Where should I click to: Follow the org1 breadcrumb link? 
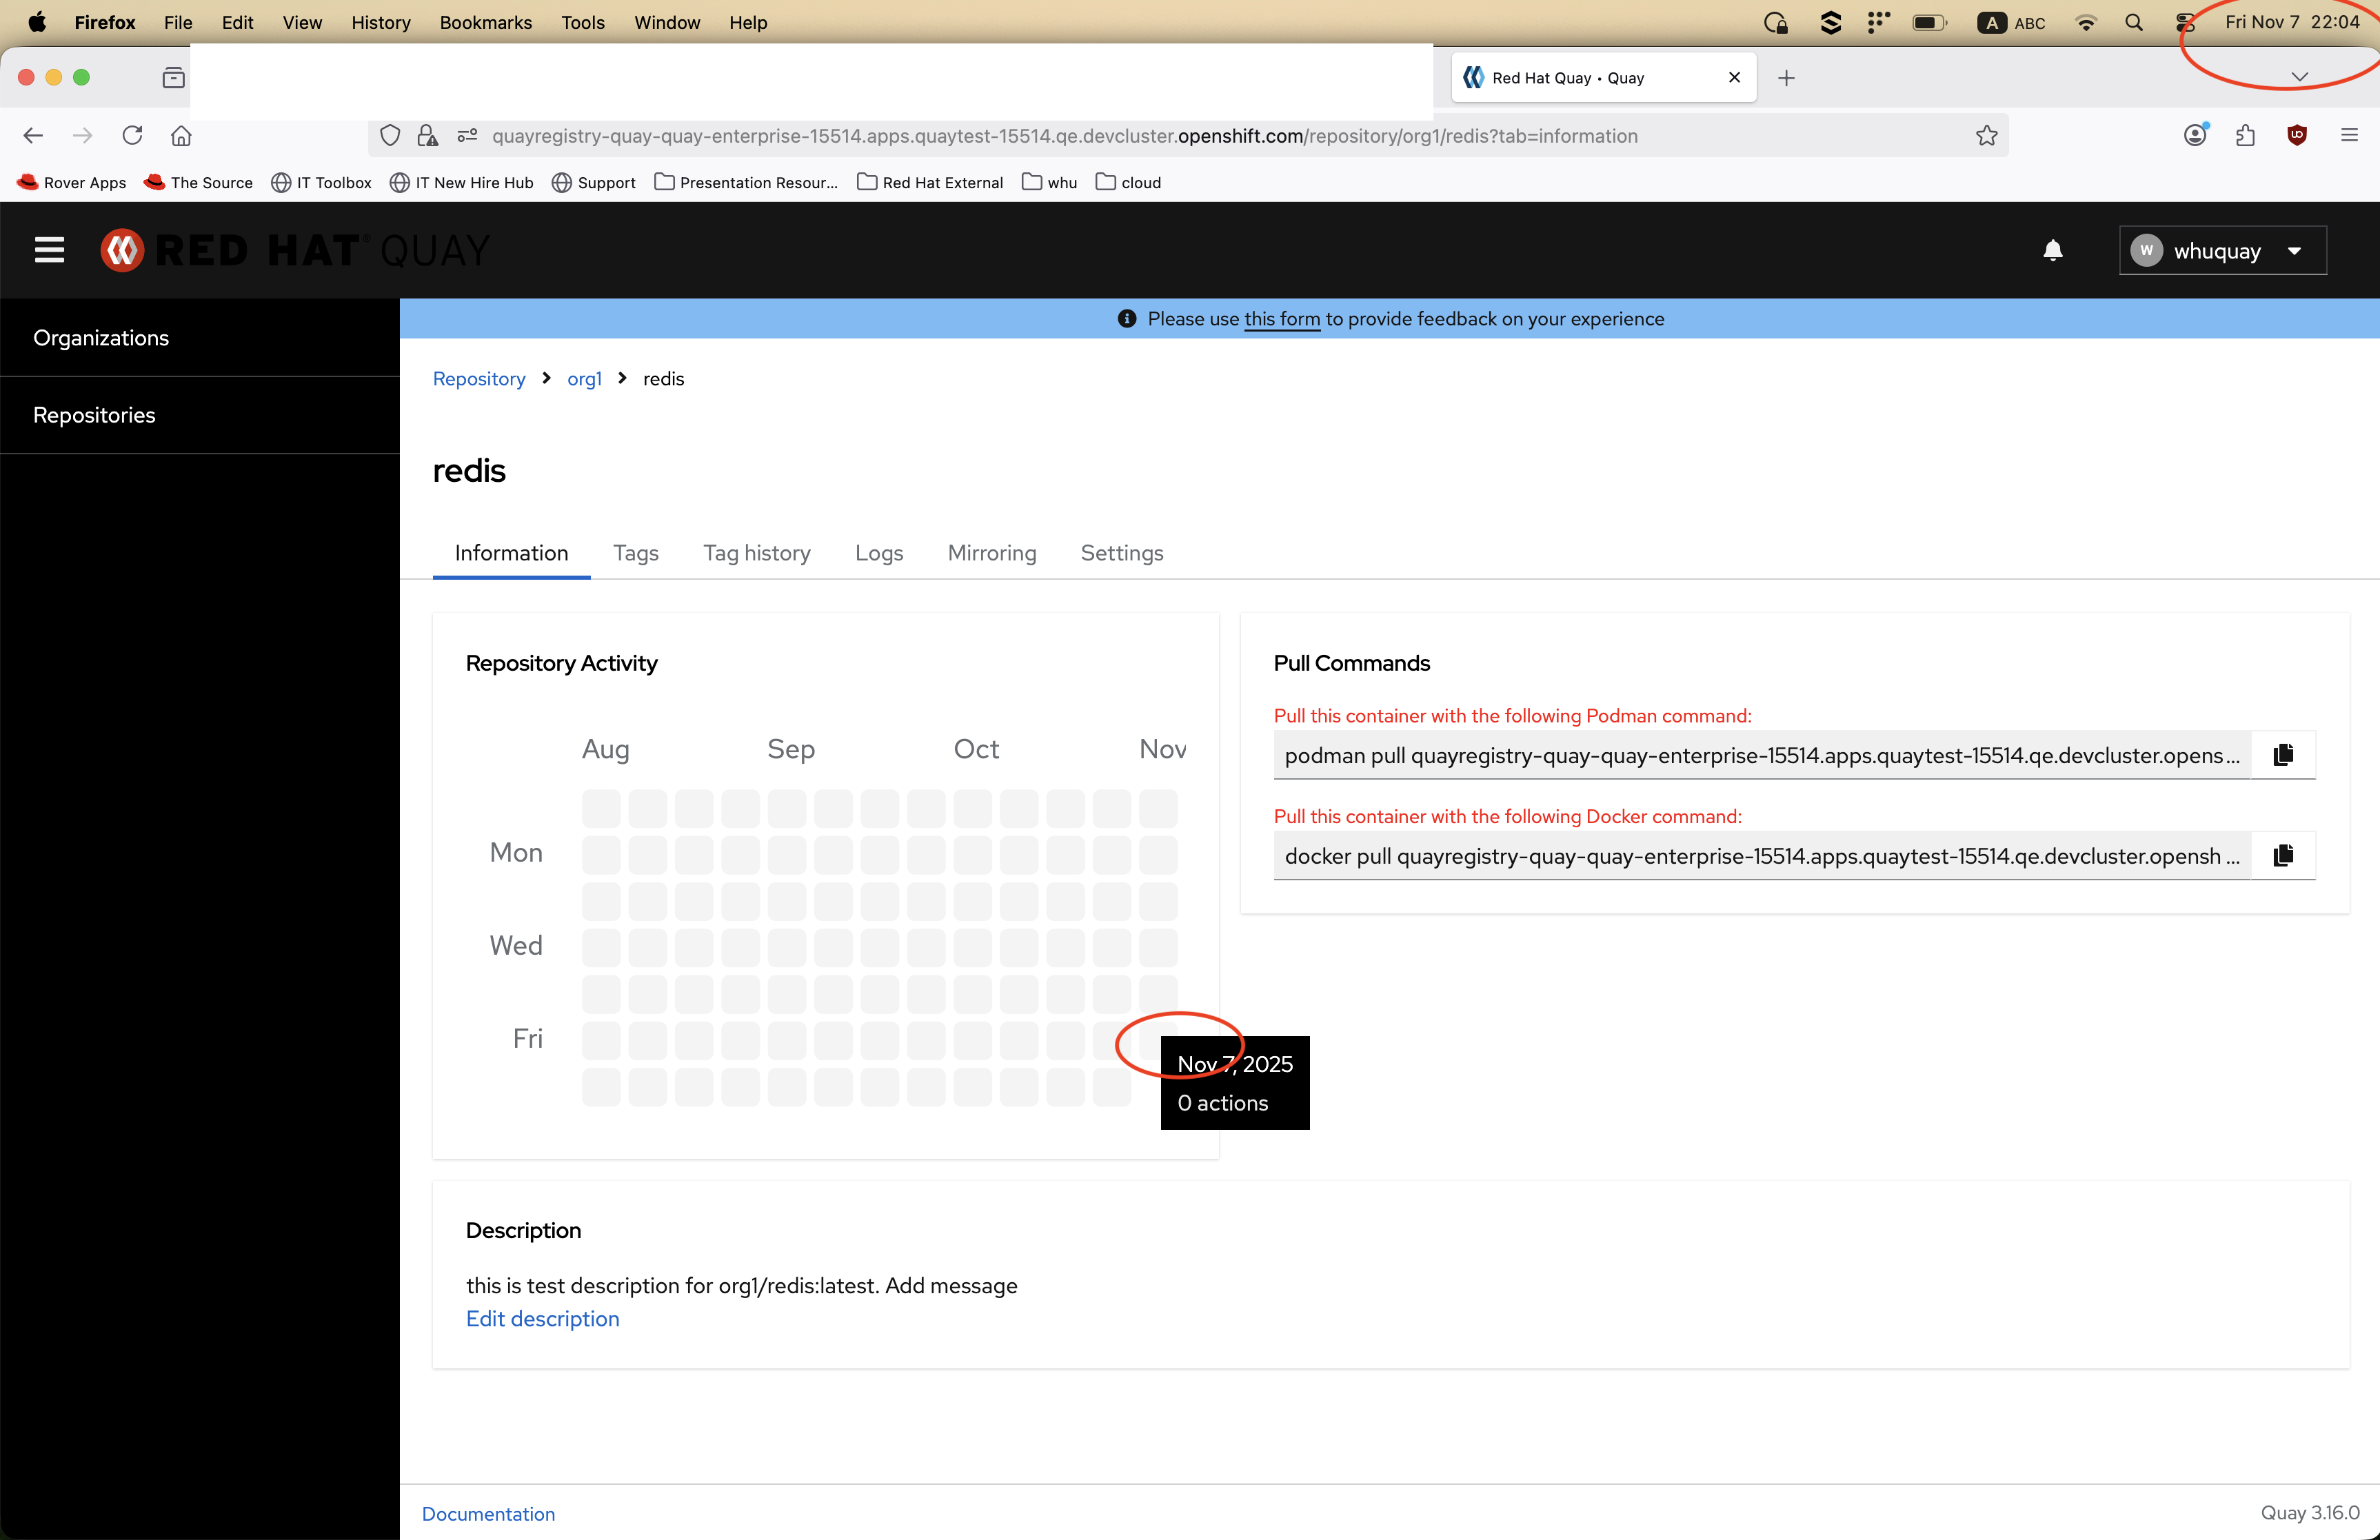pos(584,379)
